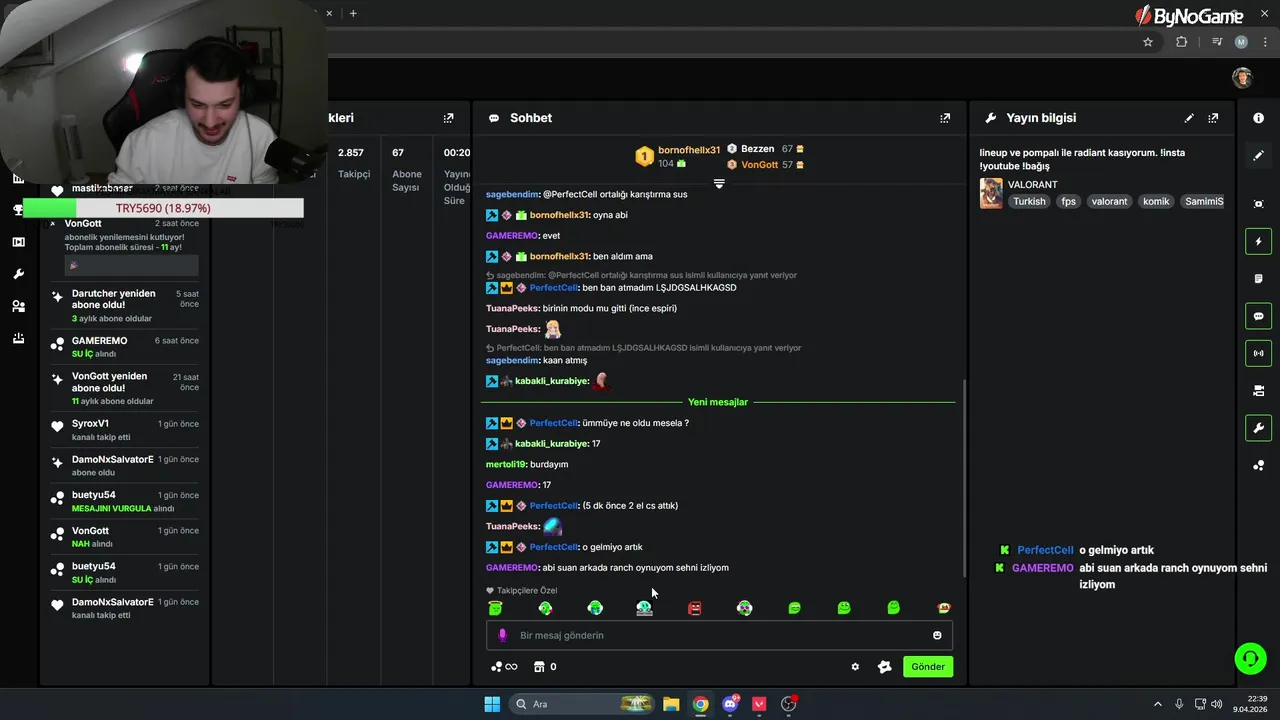Image resolution: width=1280 pixels, height=720 pixels.
Task: Click the star badge icon beside Gönder
Action: pos(884,667)
